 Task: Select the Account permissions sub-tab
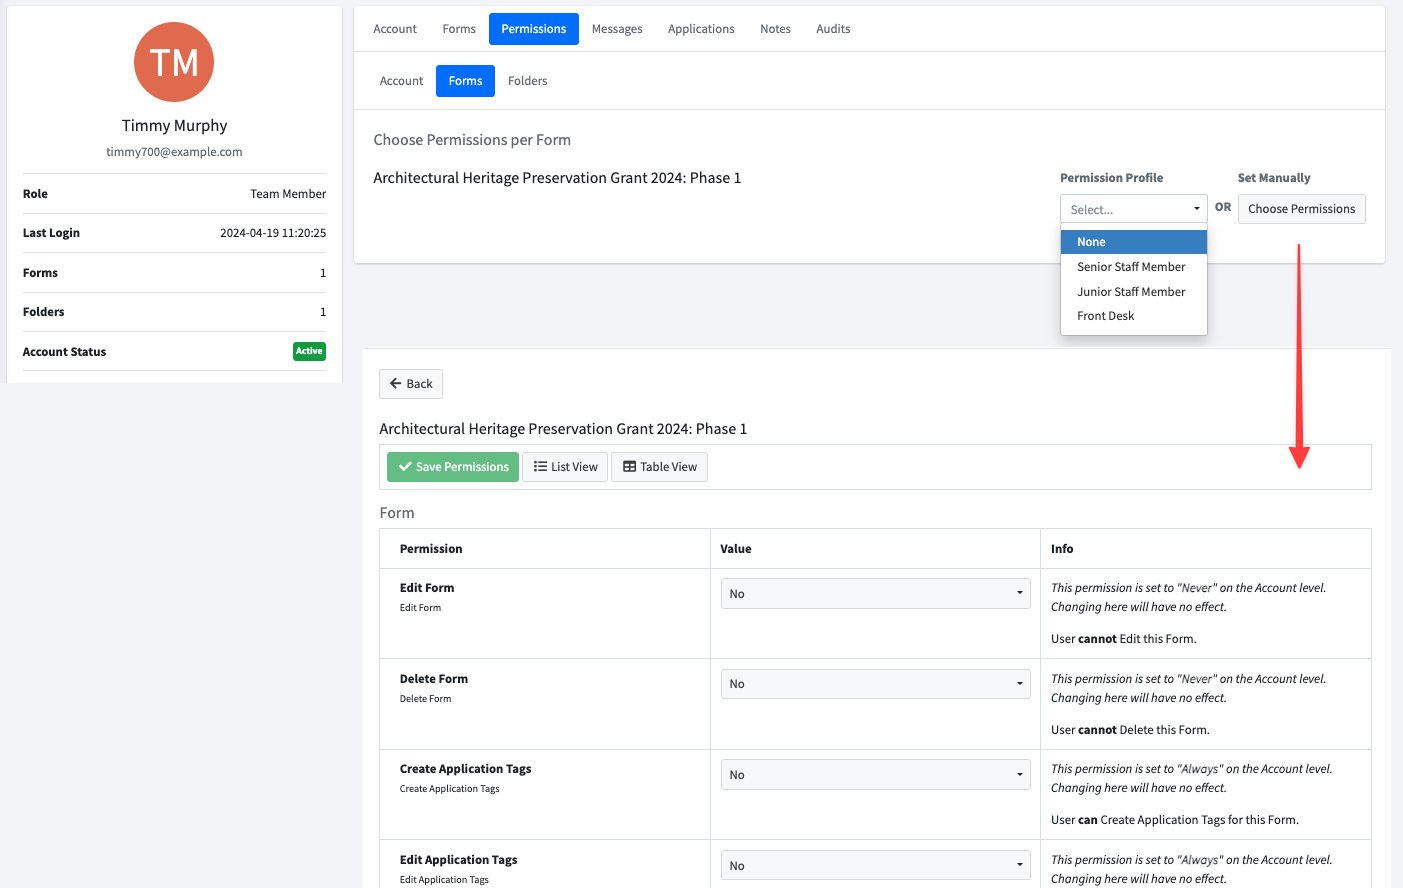point(401,81)
